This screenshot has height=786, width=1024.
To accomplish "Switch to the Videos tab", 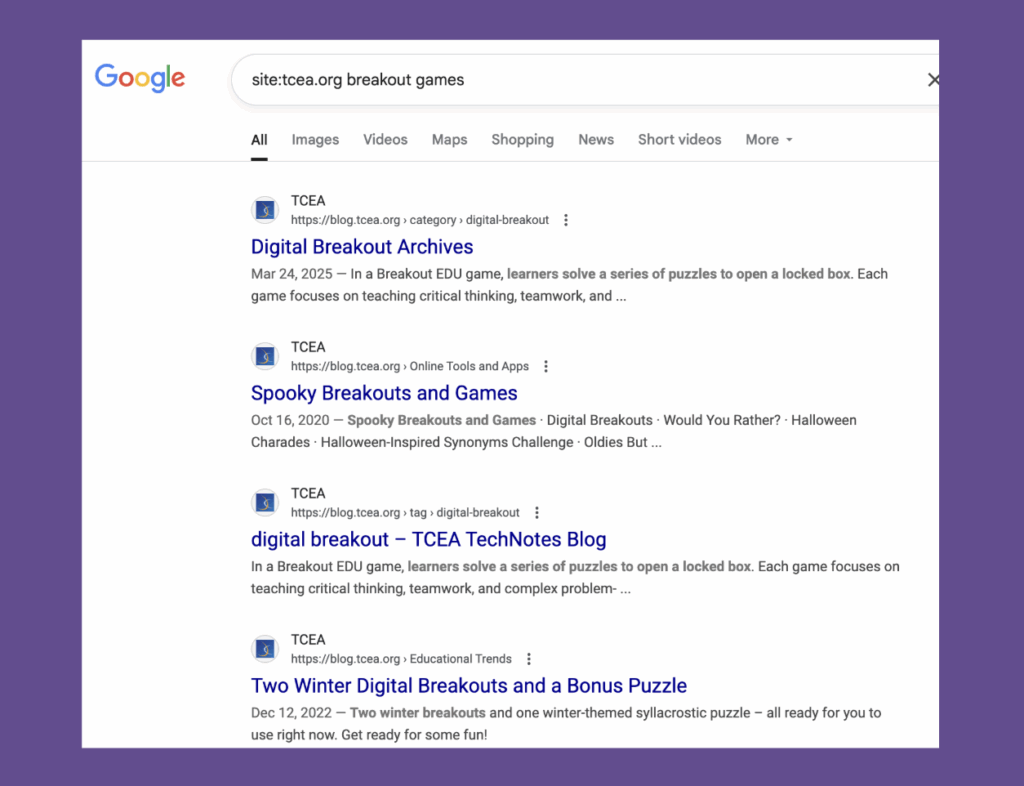I will (x=385, y=140).
